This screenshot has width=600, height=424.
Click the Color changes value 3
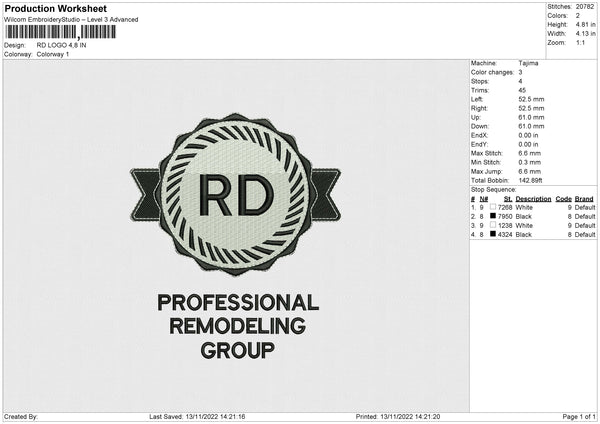(520, 72)
